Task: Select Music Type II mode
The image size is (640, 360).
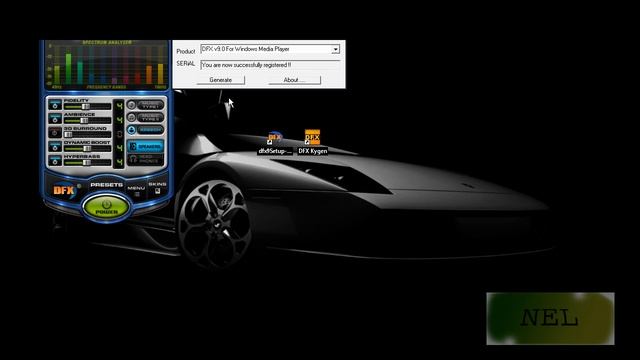Action: [x=145, y=118]
